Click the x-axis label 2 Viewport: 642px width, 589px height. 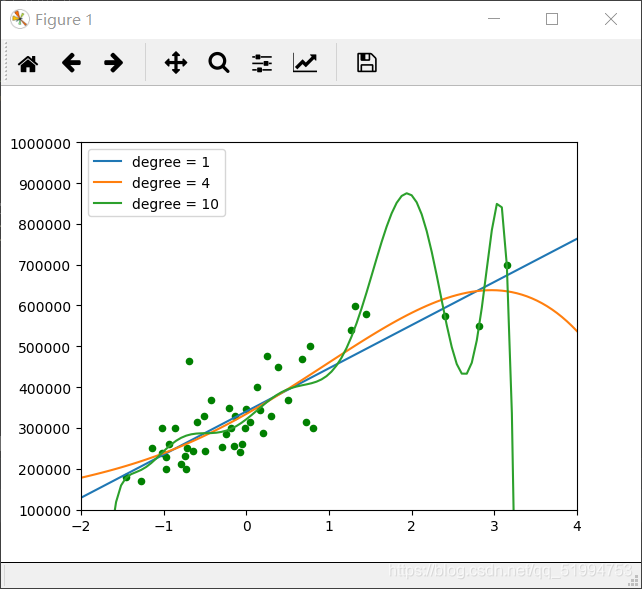(411, 526)
